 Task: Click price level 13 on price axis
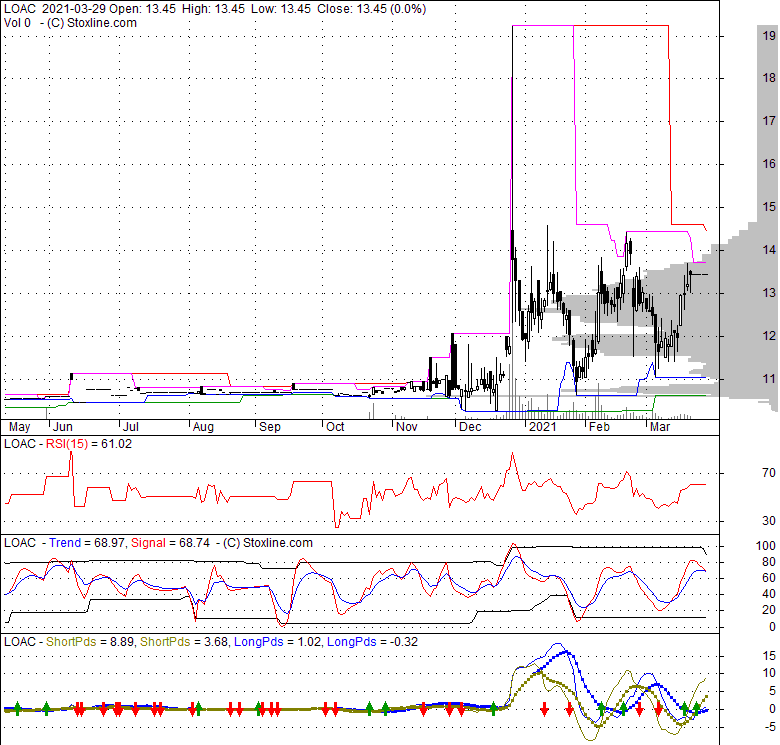click(769, 292)
